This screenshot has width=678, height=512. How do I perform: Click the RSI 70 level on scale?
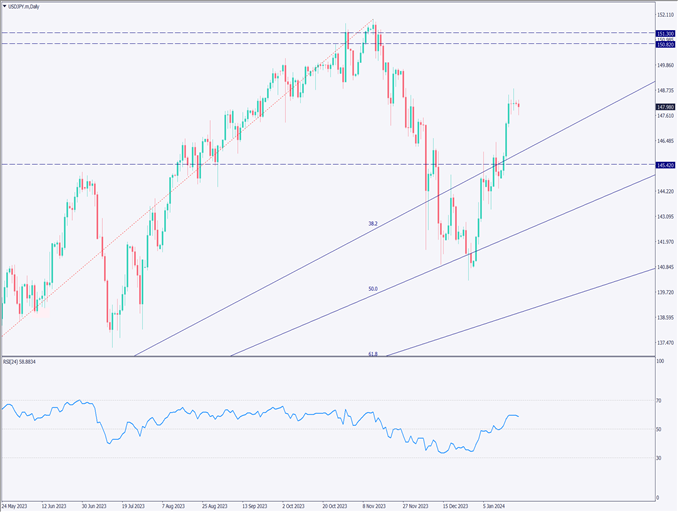pos(660,400)
